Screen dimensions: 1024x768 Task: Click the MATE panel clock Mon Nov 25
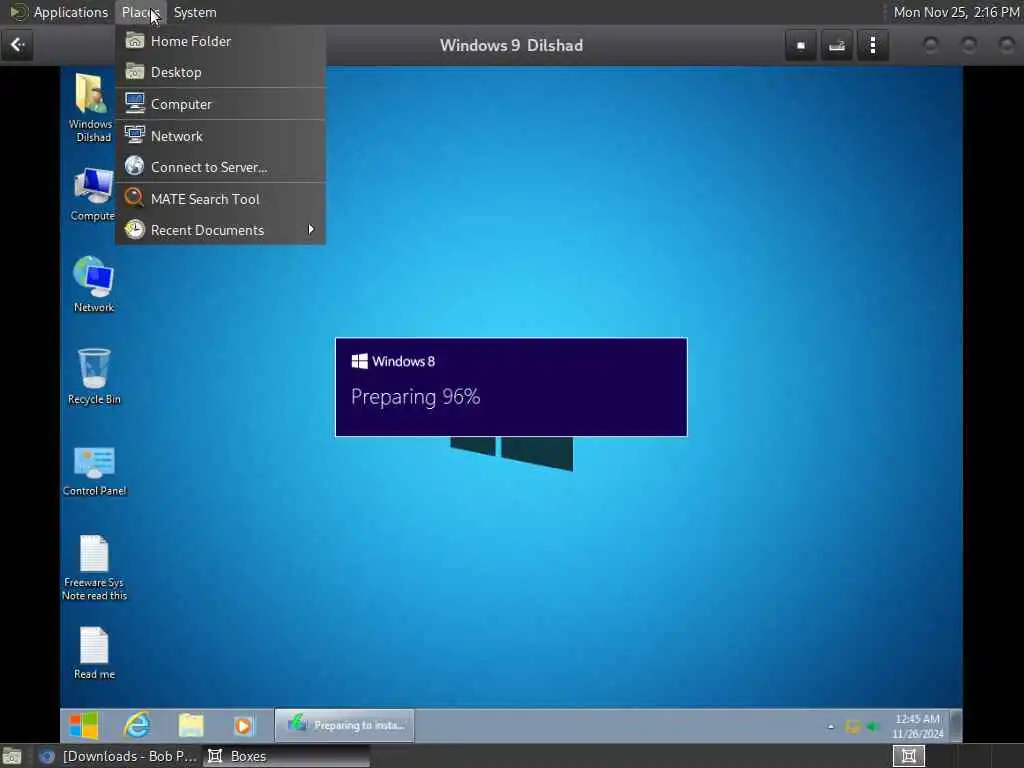pyautogui.click(x=956, y=12)
